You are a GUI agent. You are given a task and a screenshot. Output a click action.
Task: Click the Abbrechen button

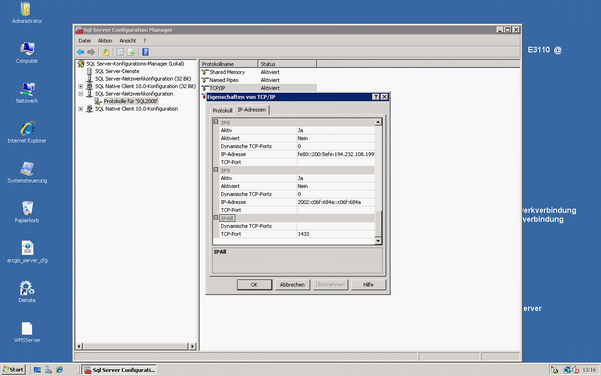coord(292,284)
